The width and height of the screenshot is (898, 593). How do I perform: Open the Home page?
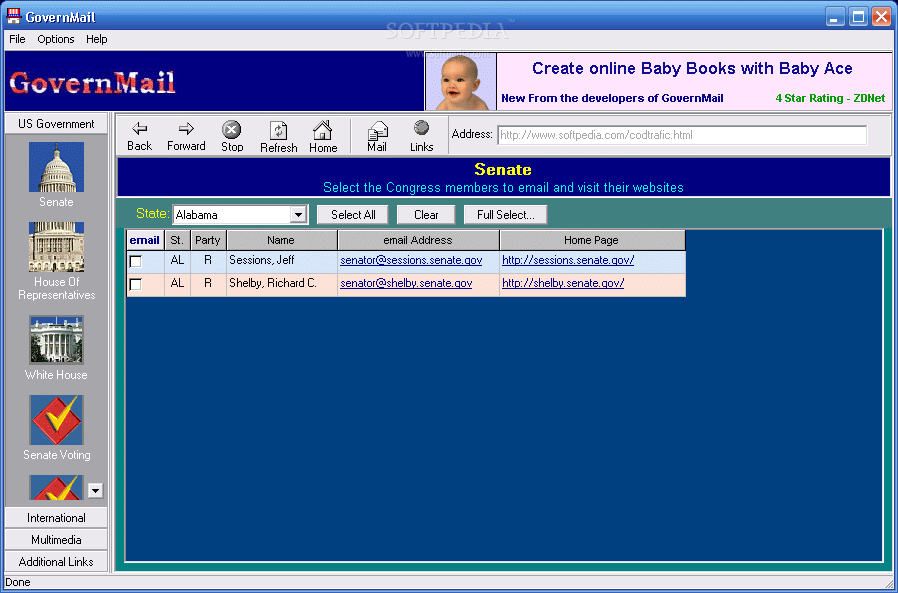(x=323, y=136)
